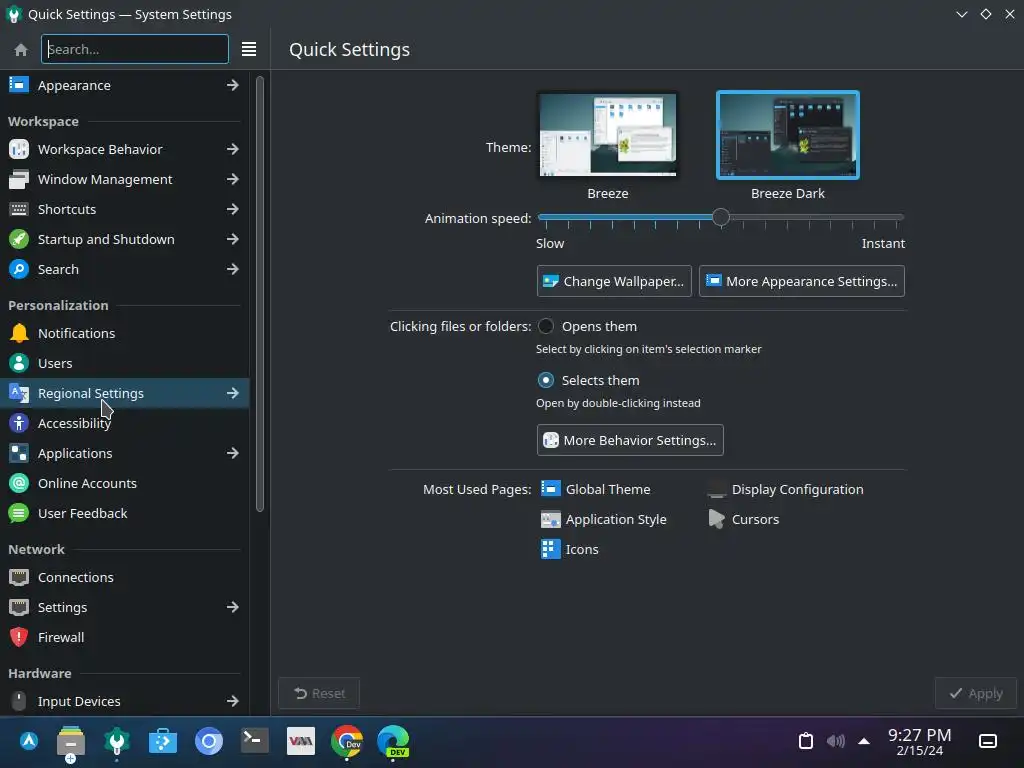Click the Regional Settings icon

click(x=19, y=393)
